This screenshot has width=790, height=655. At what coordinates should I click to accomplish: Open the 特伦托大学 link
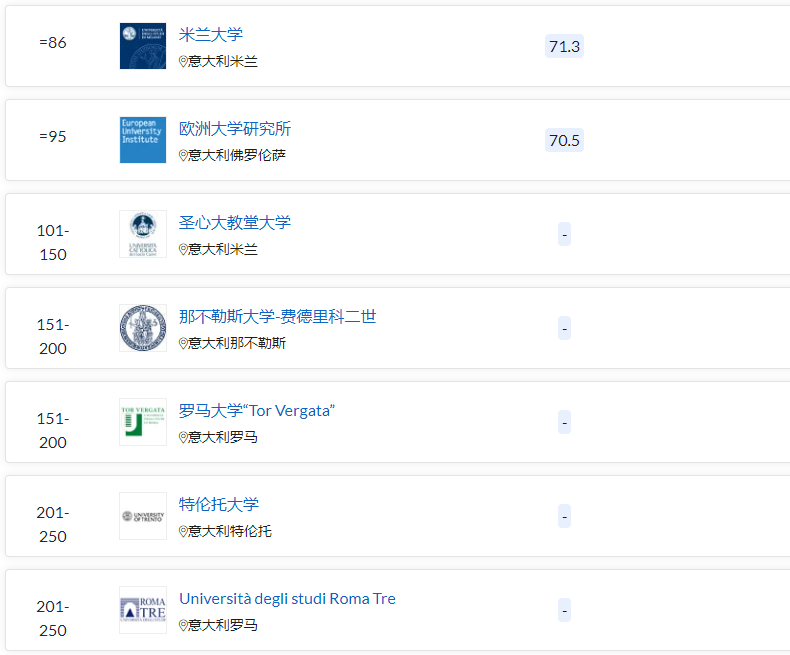(219, 504)
